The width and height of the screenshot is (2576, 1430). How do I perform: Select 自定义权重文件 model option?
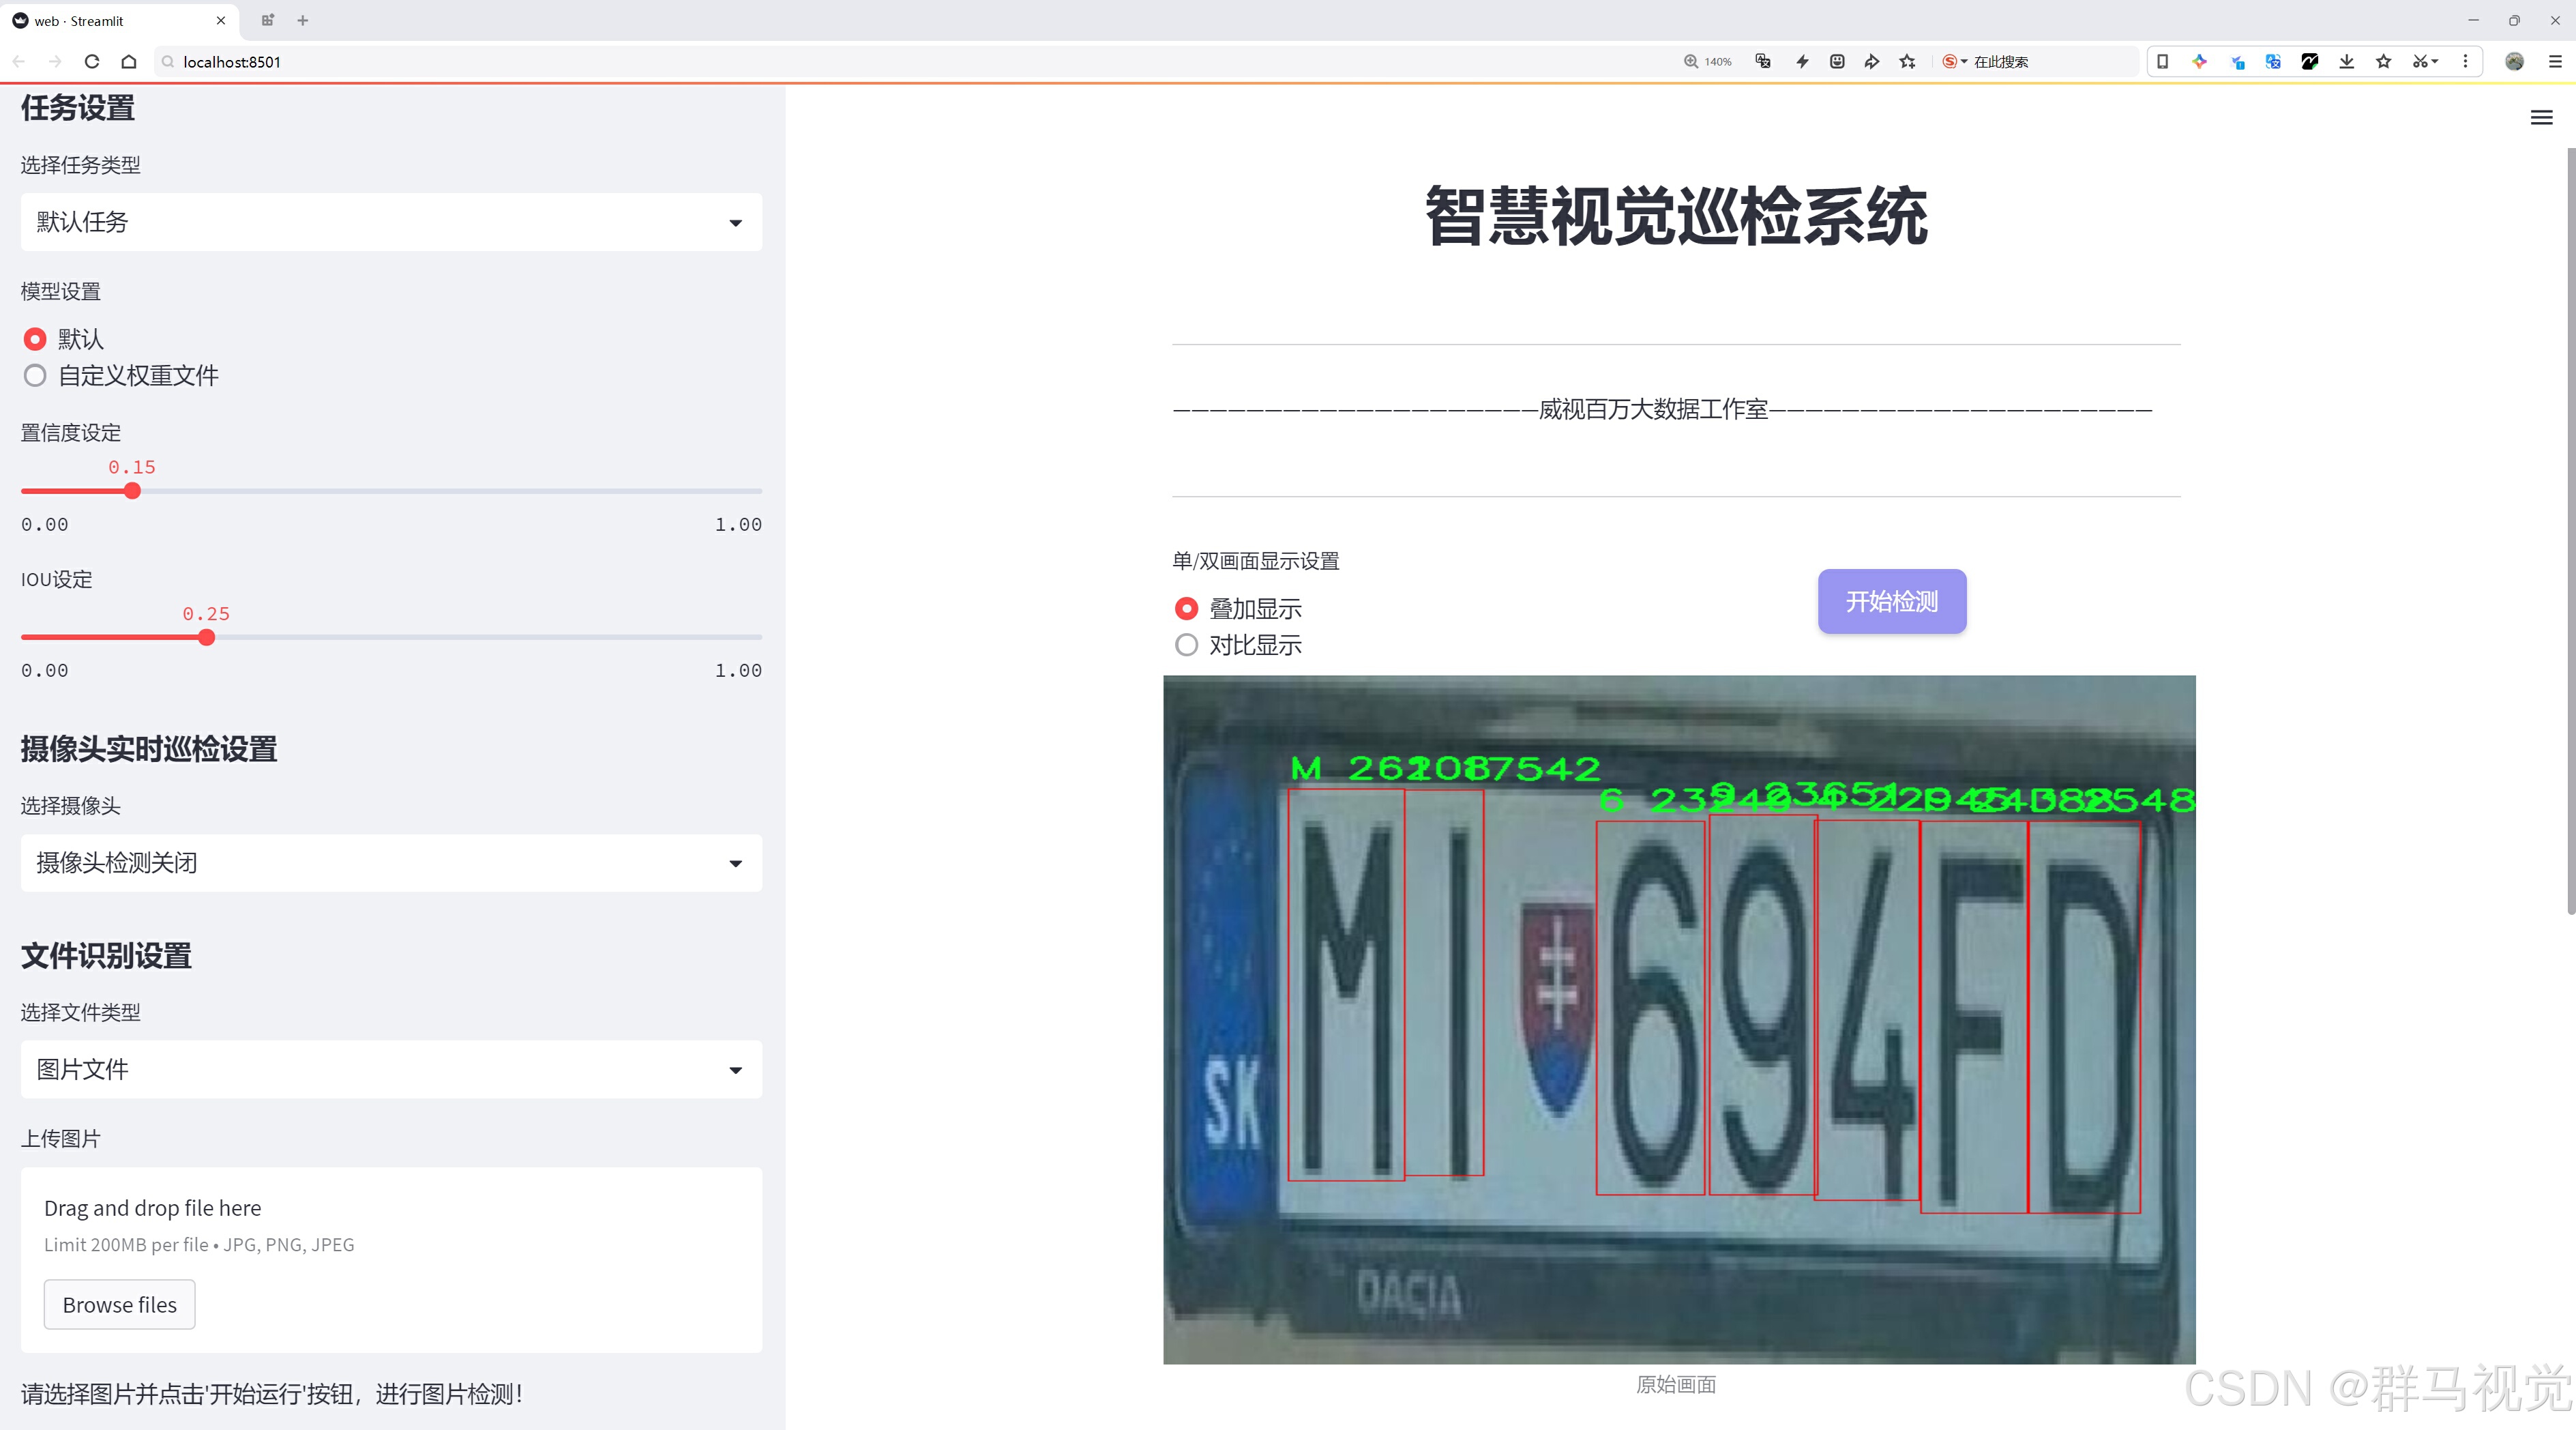coord(35,376)
